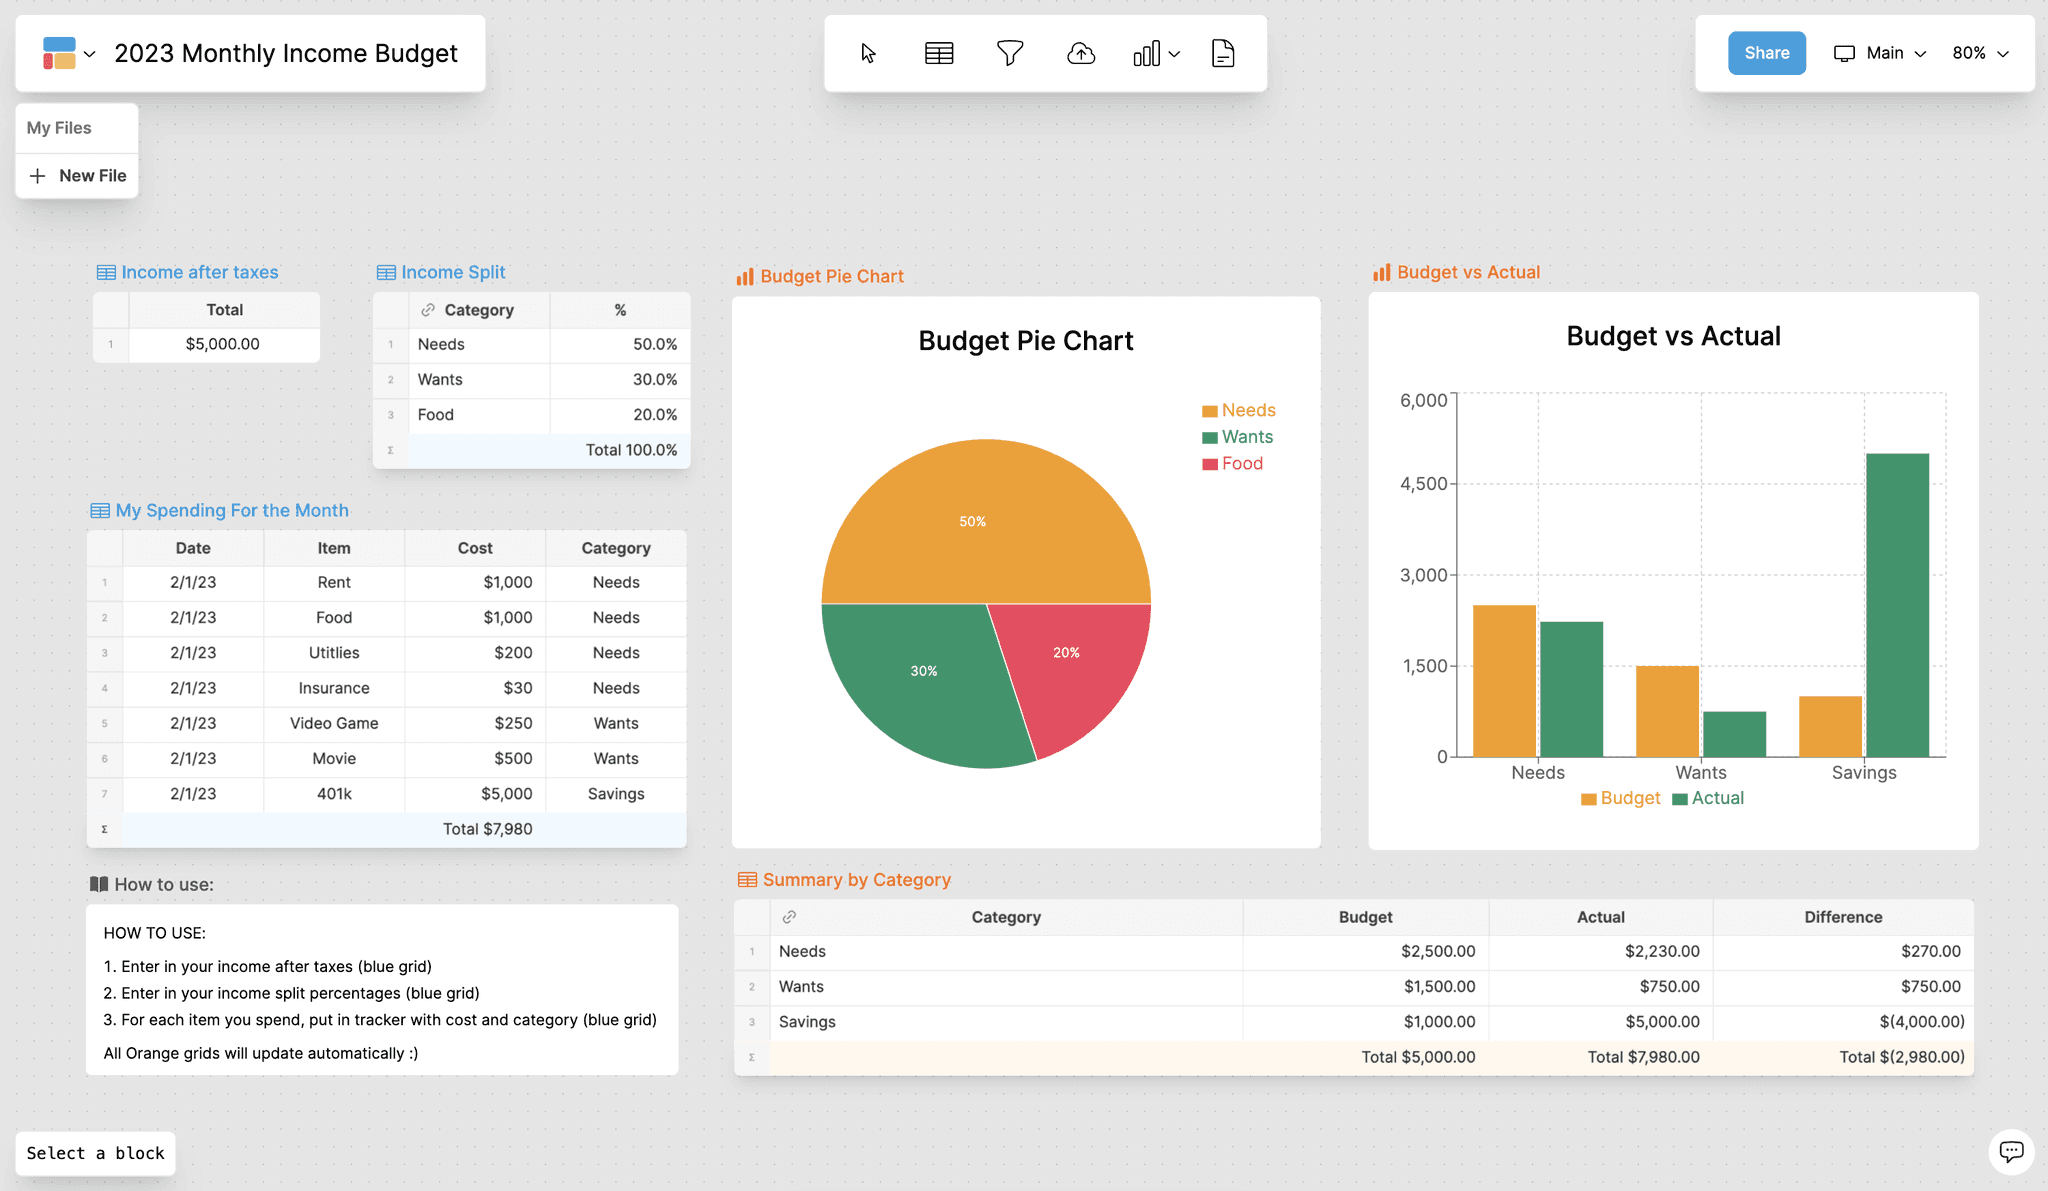Viewport: 2048px width, 1191px height.
Task: Open the chat bubble in the bottom right
Action: tap(2011, 1152)
